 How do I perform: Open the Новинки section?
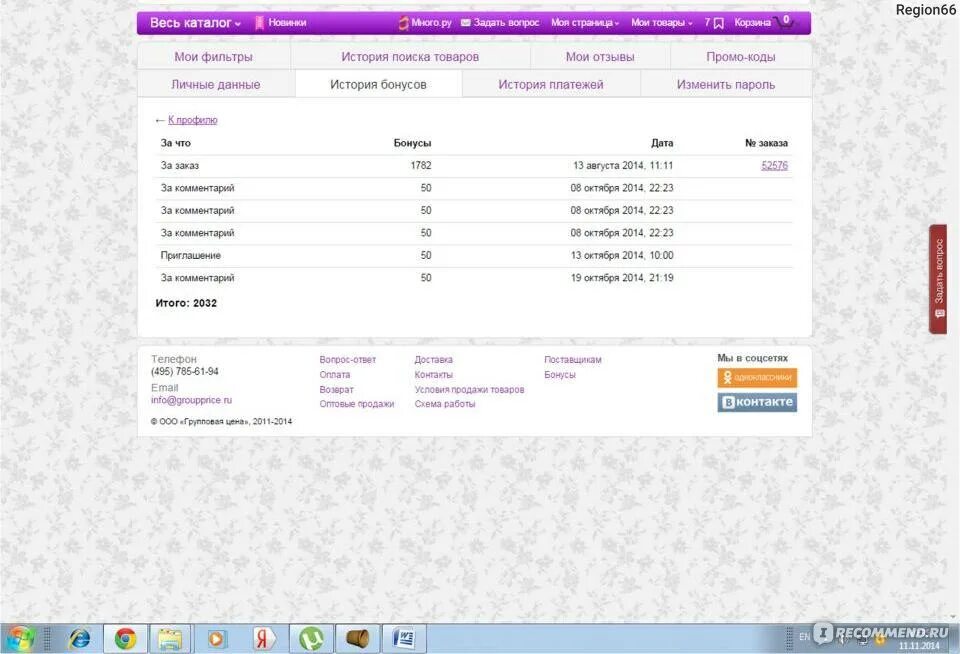coord(280,23)
